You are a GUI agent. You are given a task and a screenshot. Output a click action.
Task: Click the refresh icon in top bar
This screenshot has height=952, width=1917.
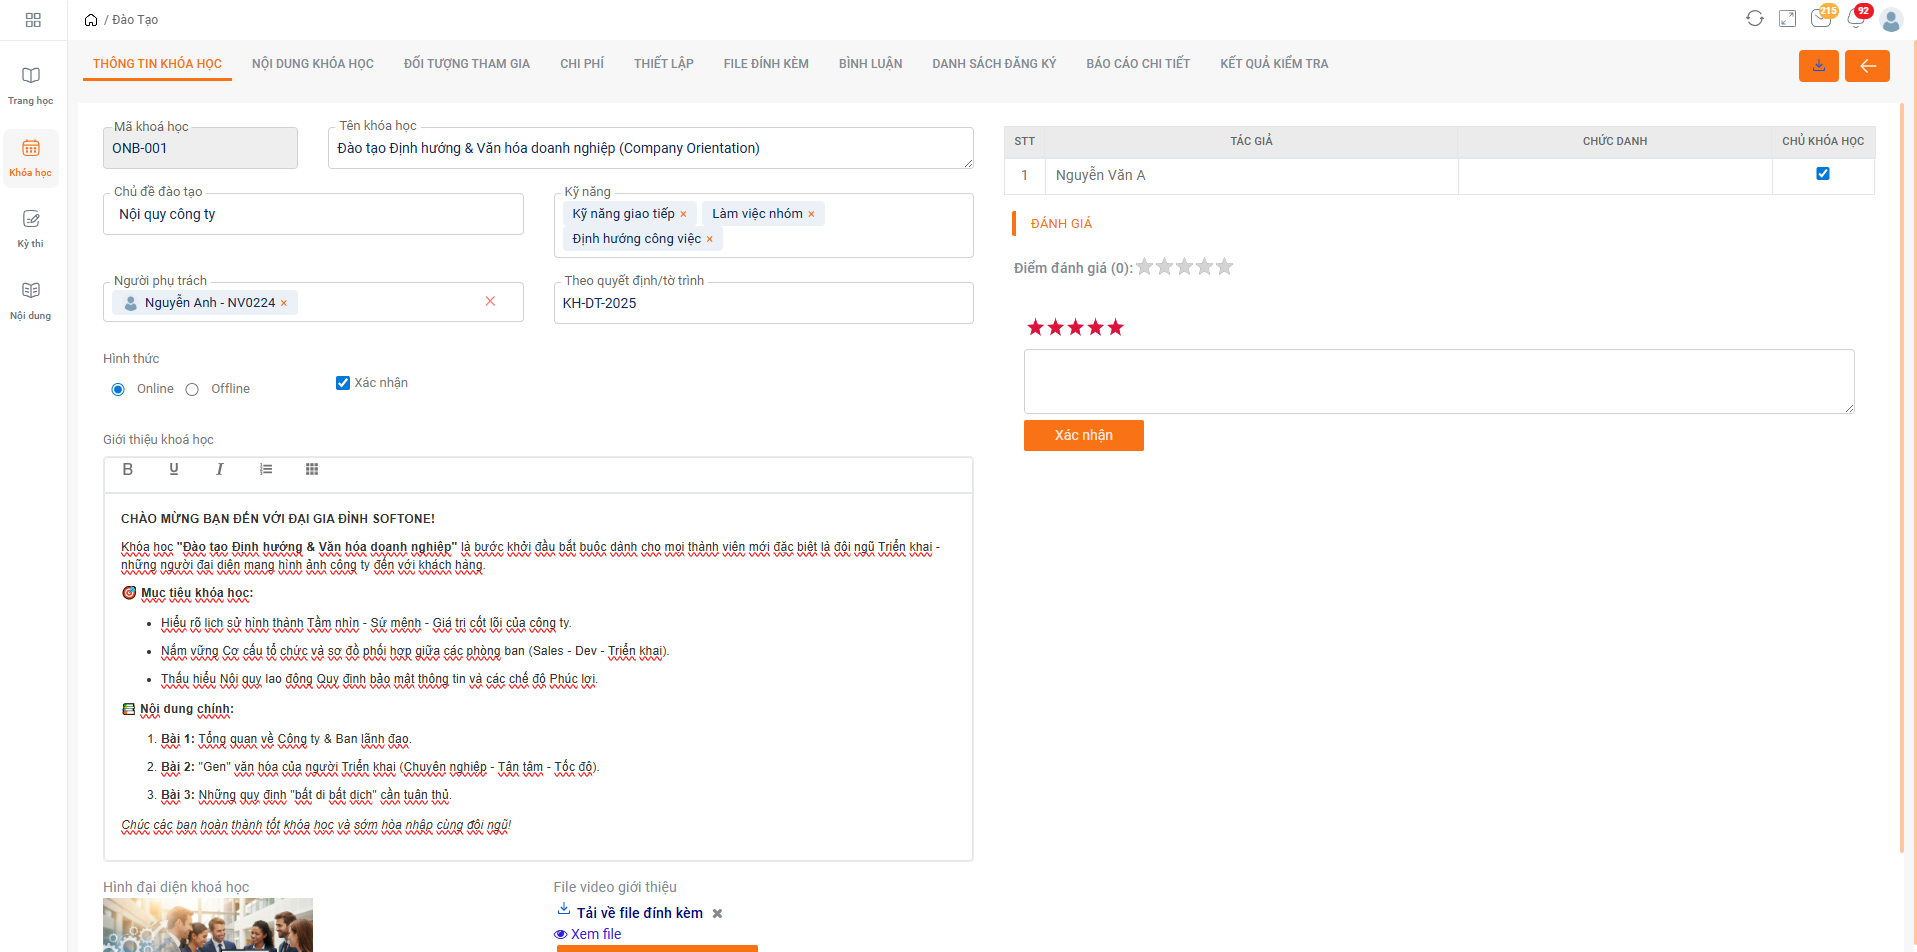coord(1754,19)
